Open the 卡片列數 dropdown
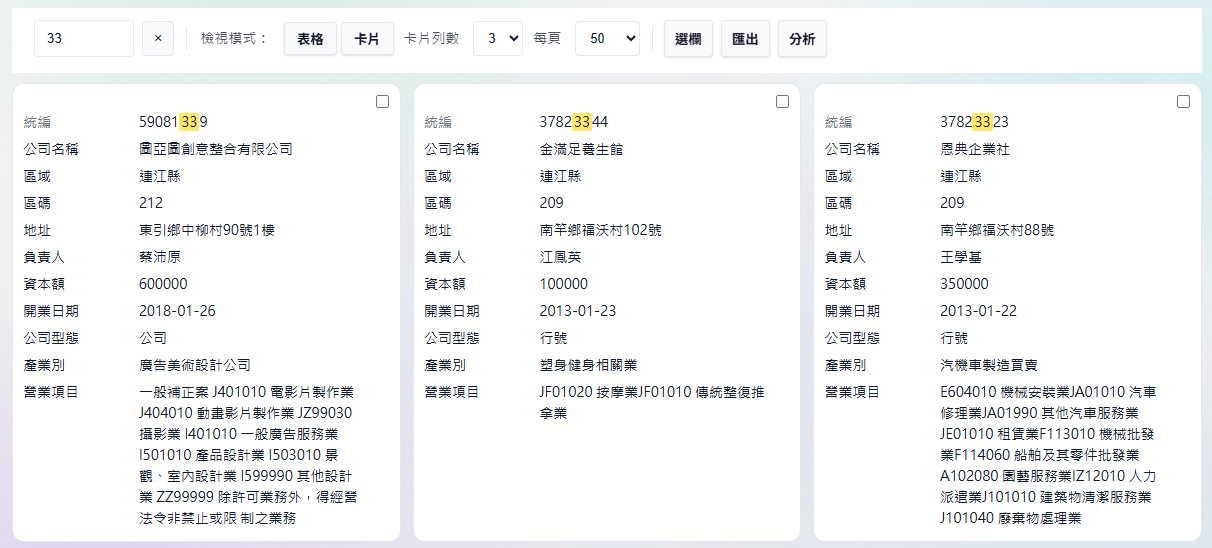 tap(497, 39)
